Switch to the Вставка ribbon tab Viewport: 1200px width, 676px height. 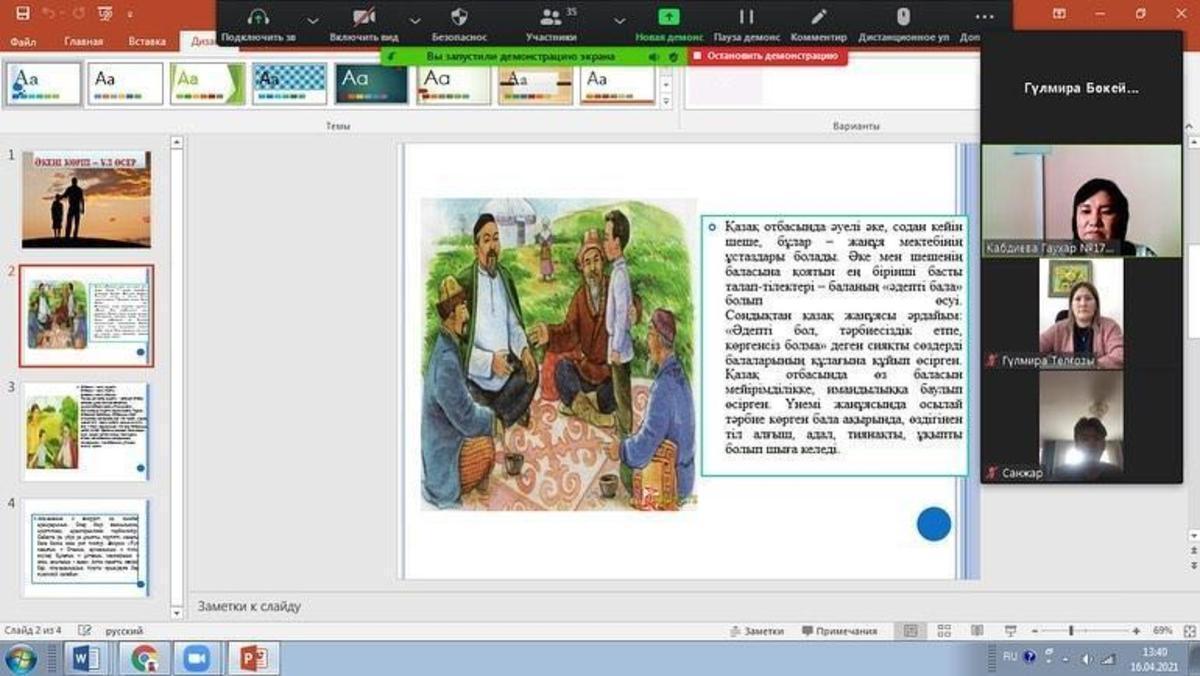pyautogui.click(x=147, y=41)
